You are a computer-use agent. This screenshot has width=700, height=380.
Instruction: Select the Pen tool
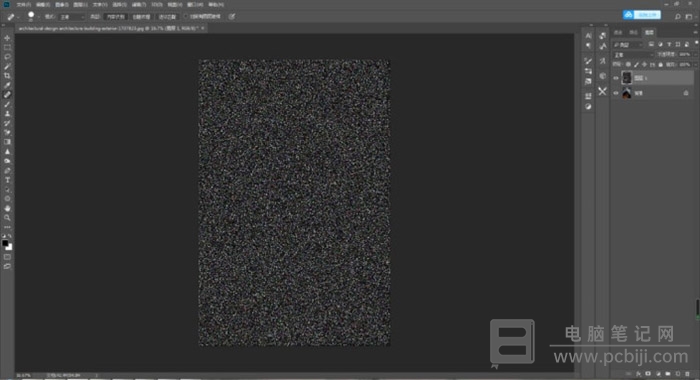tap(7, 171)
